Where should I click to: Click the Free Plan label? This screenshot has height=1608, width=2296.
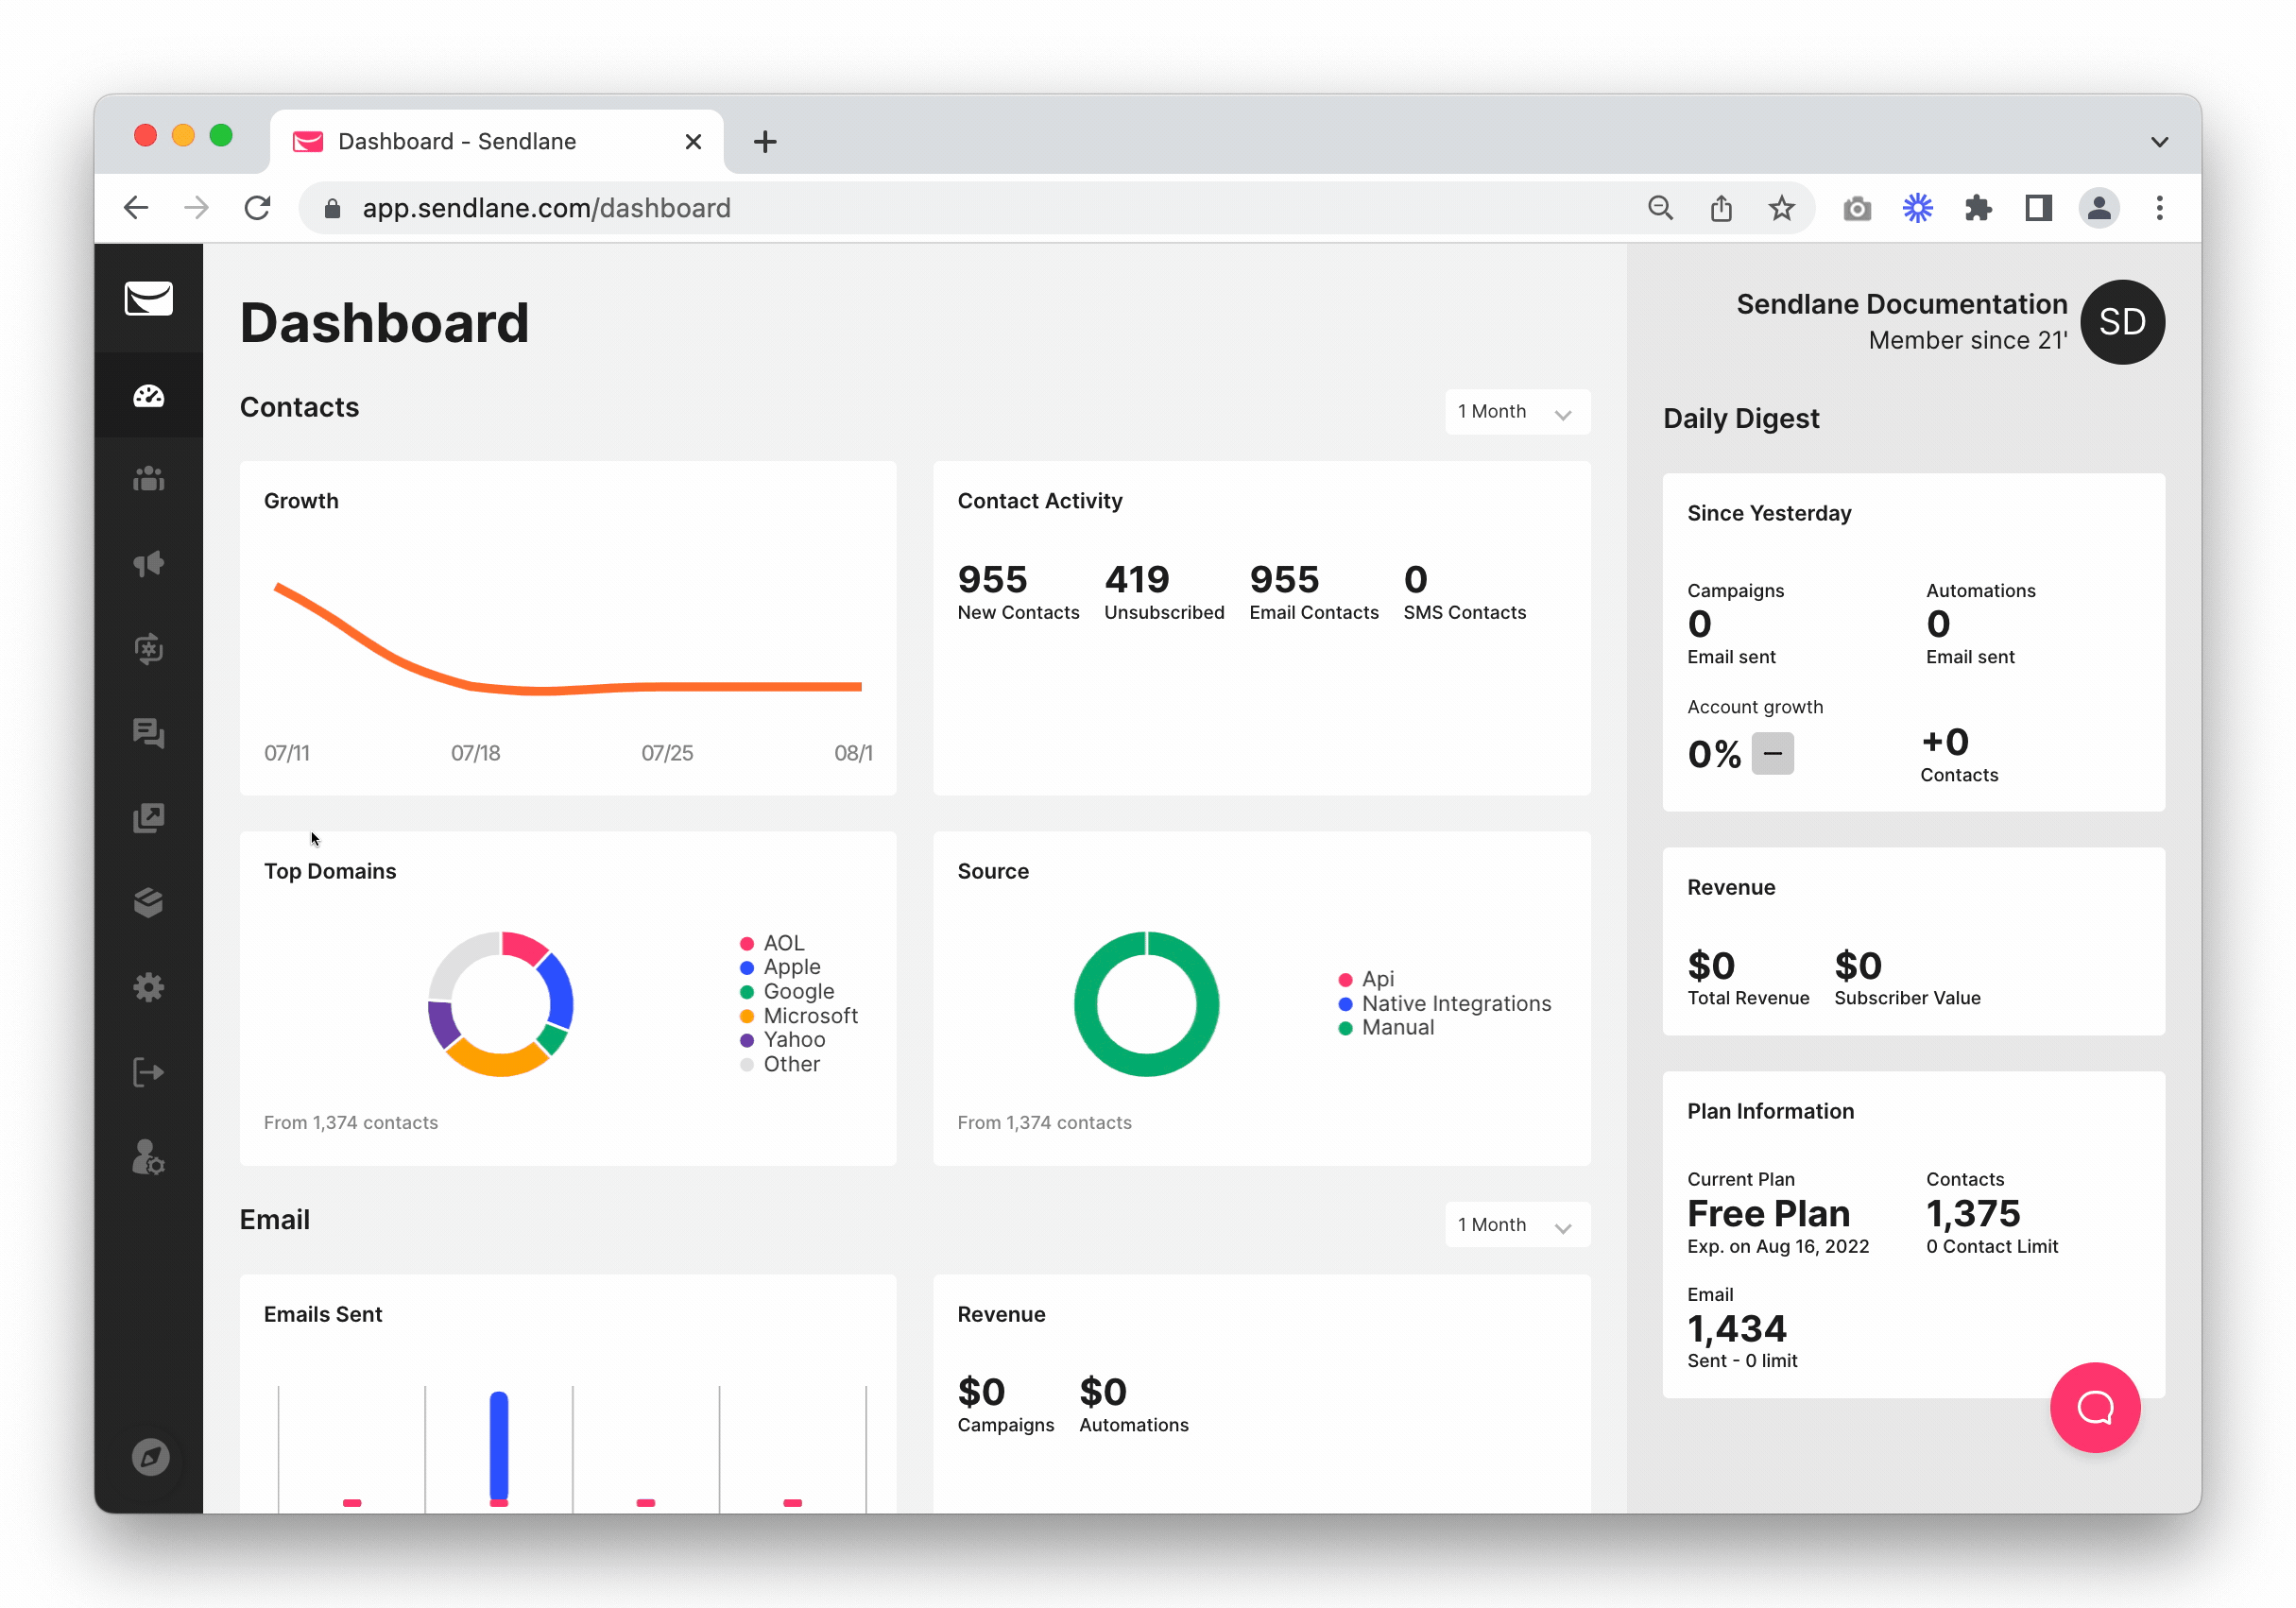click(x=1768, y=1213)
